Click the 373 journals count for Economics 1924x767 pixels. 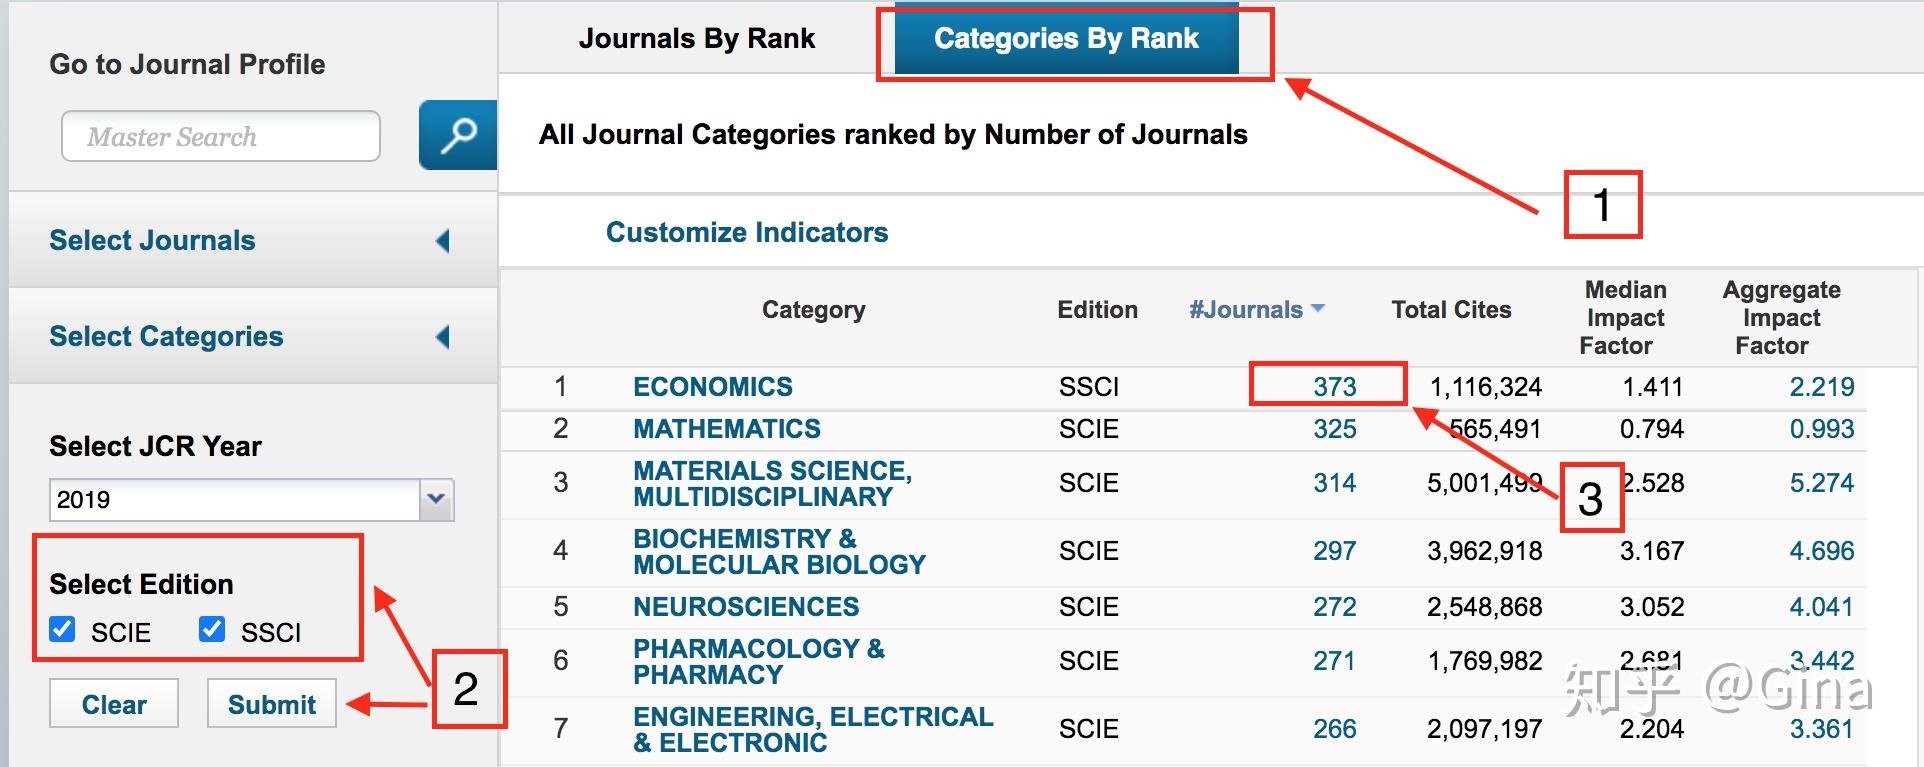point(1334,387)
